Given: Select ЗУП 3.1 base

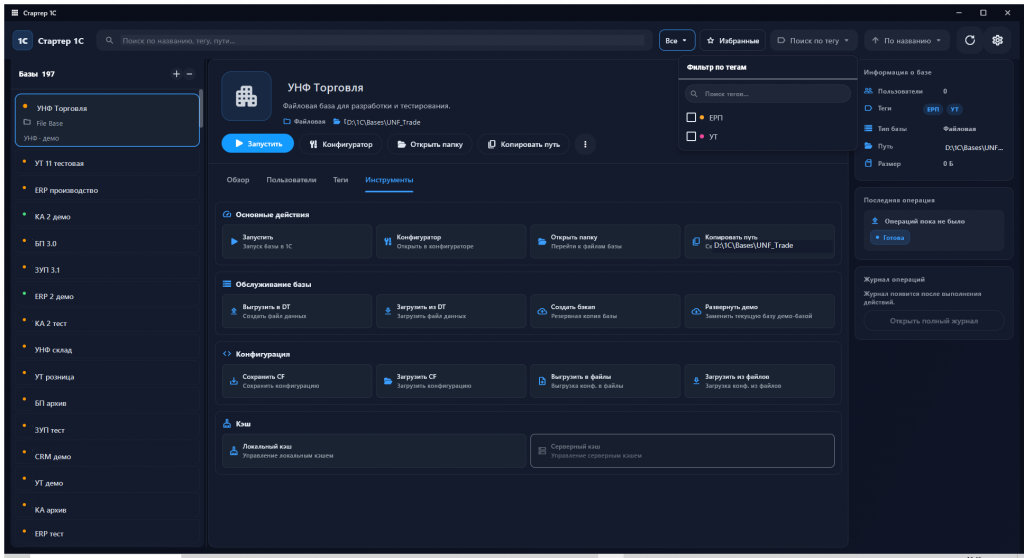Looking at the screenshot, I should [108, 270].
